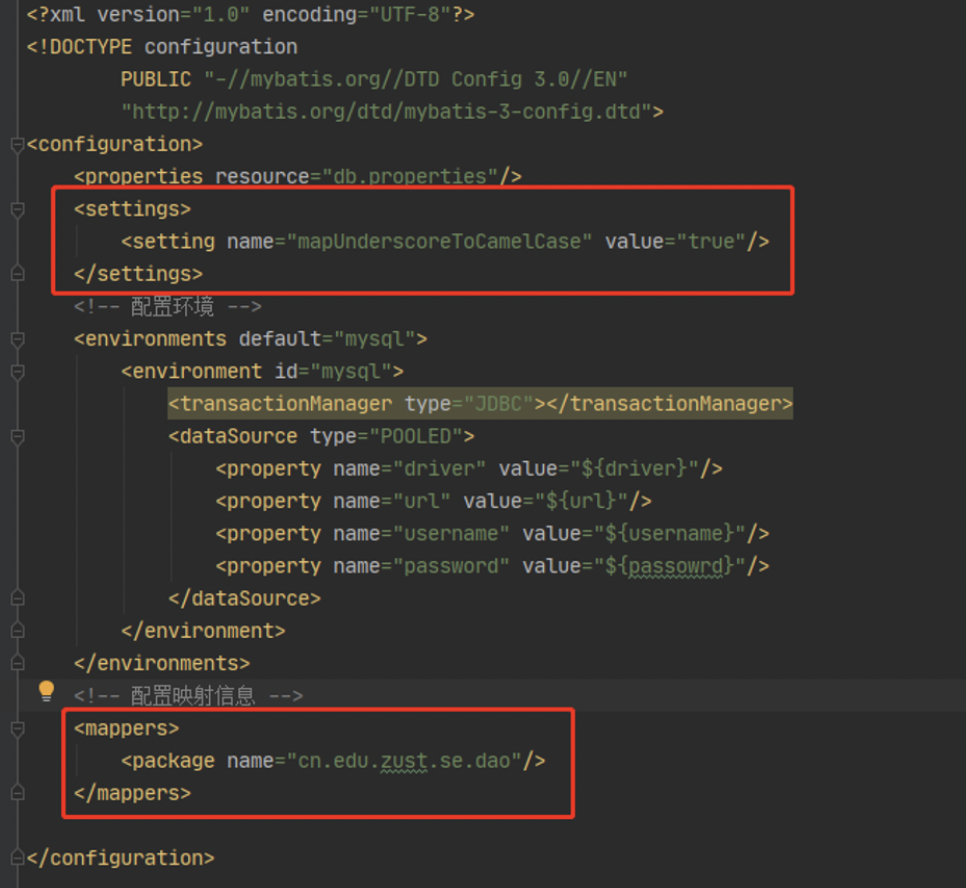This screenshot has width=966, height=888.
Task: Click fold marker beside closing </environment> tag
Action: pos(17,631)
